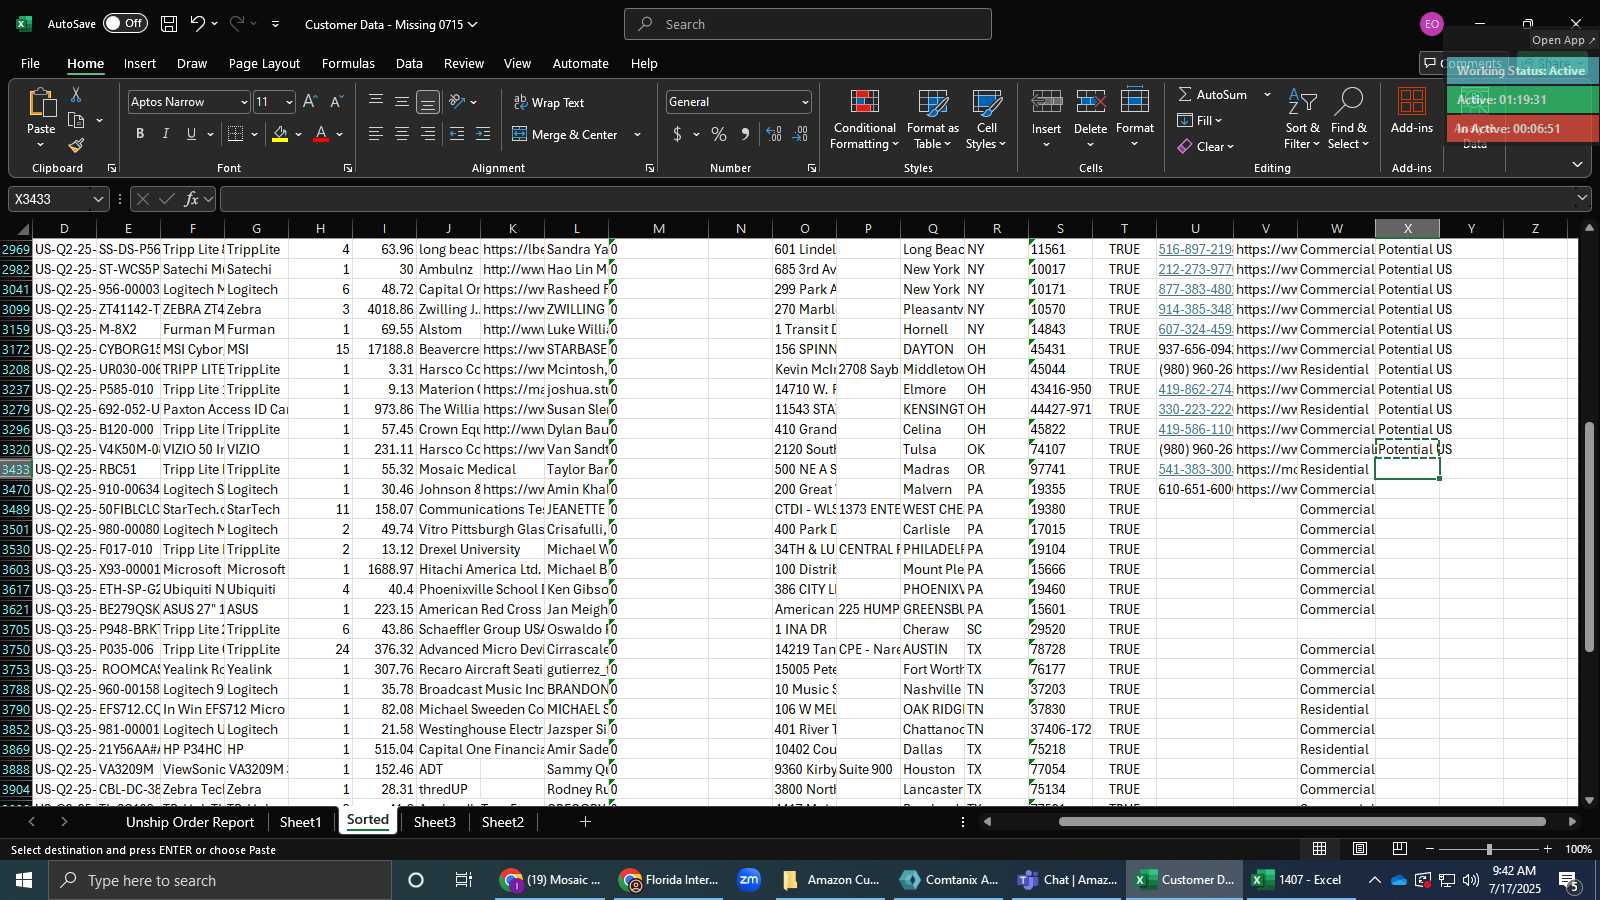Open phone link 516-897-219

(1195, 249)
